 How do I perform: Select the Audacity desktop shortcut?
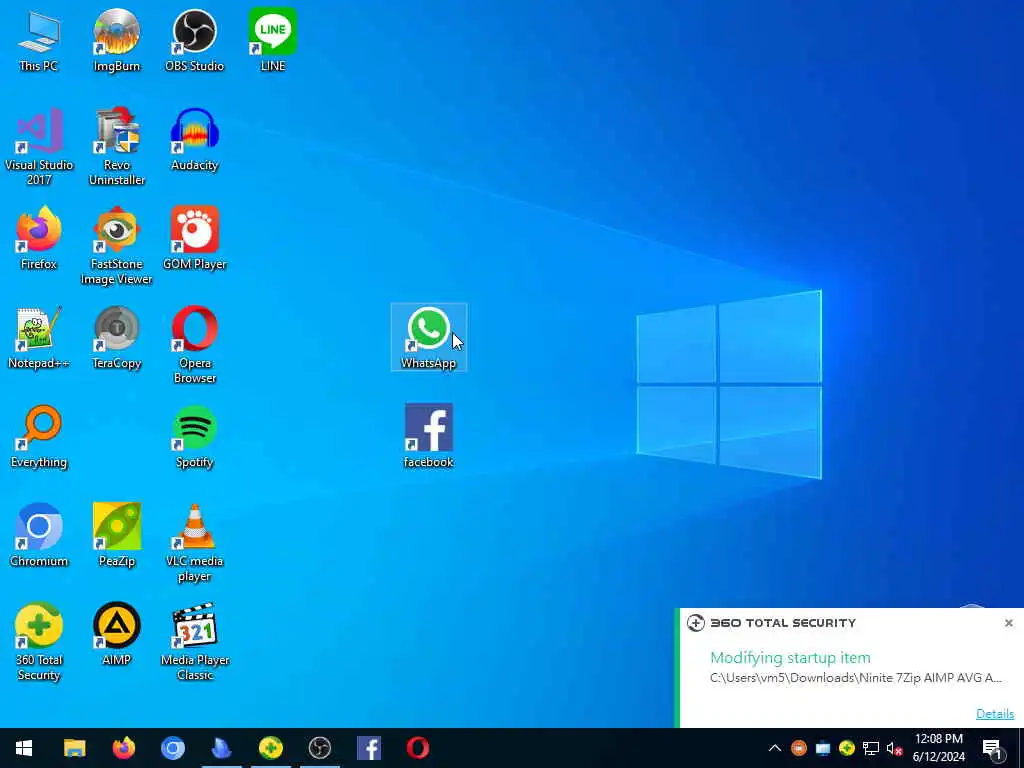[195, 140]
